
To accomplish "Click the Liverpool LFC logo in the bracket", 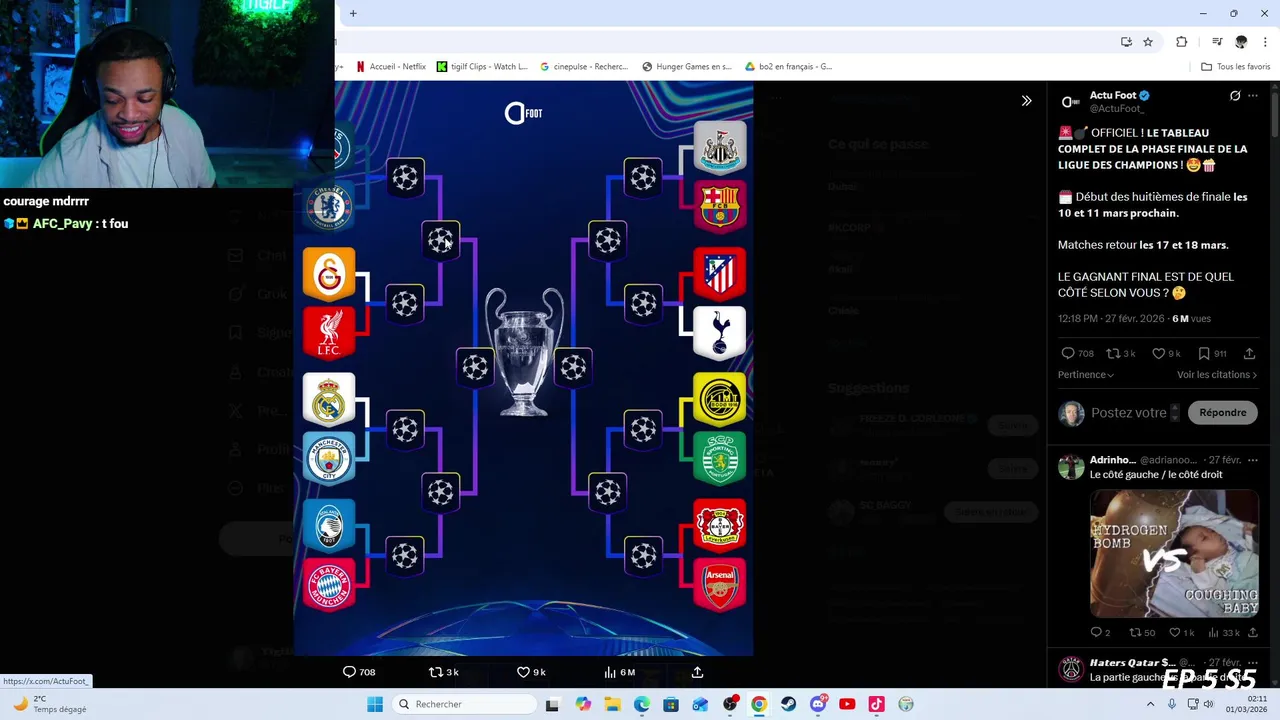I will (x=329, y=333).
